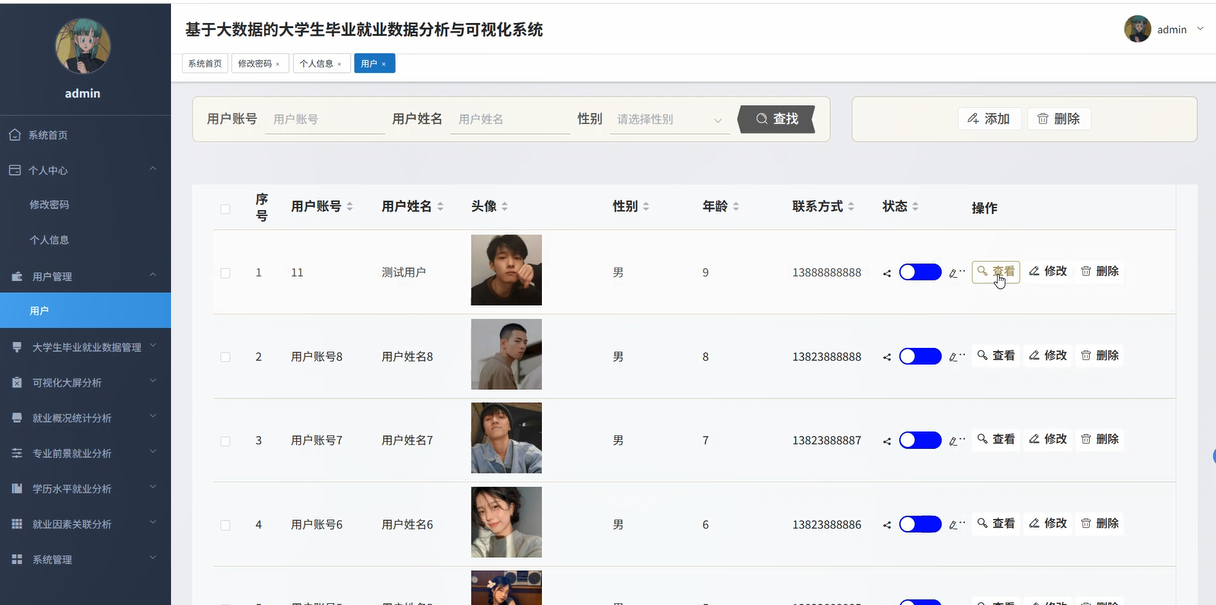Expand 系统管理 using its chevron

pos(153,558)
